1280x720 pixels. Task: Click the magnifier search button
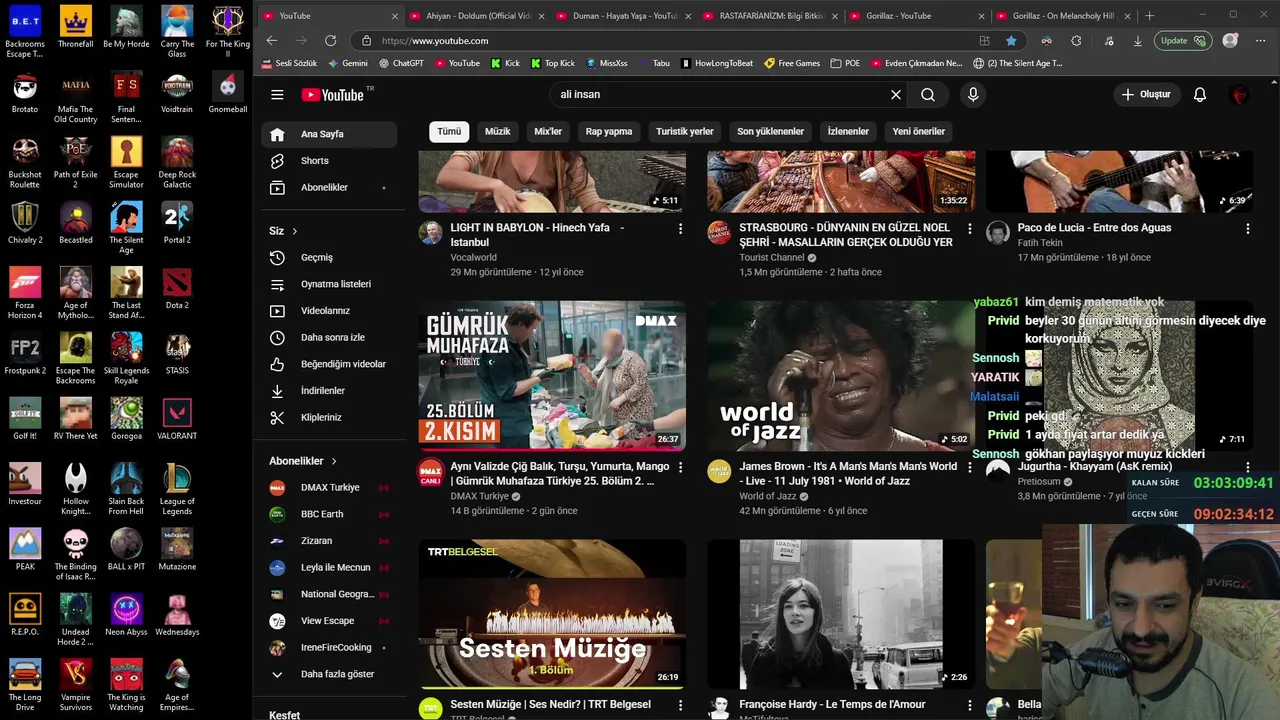pos(928,94)
